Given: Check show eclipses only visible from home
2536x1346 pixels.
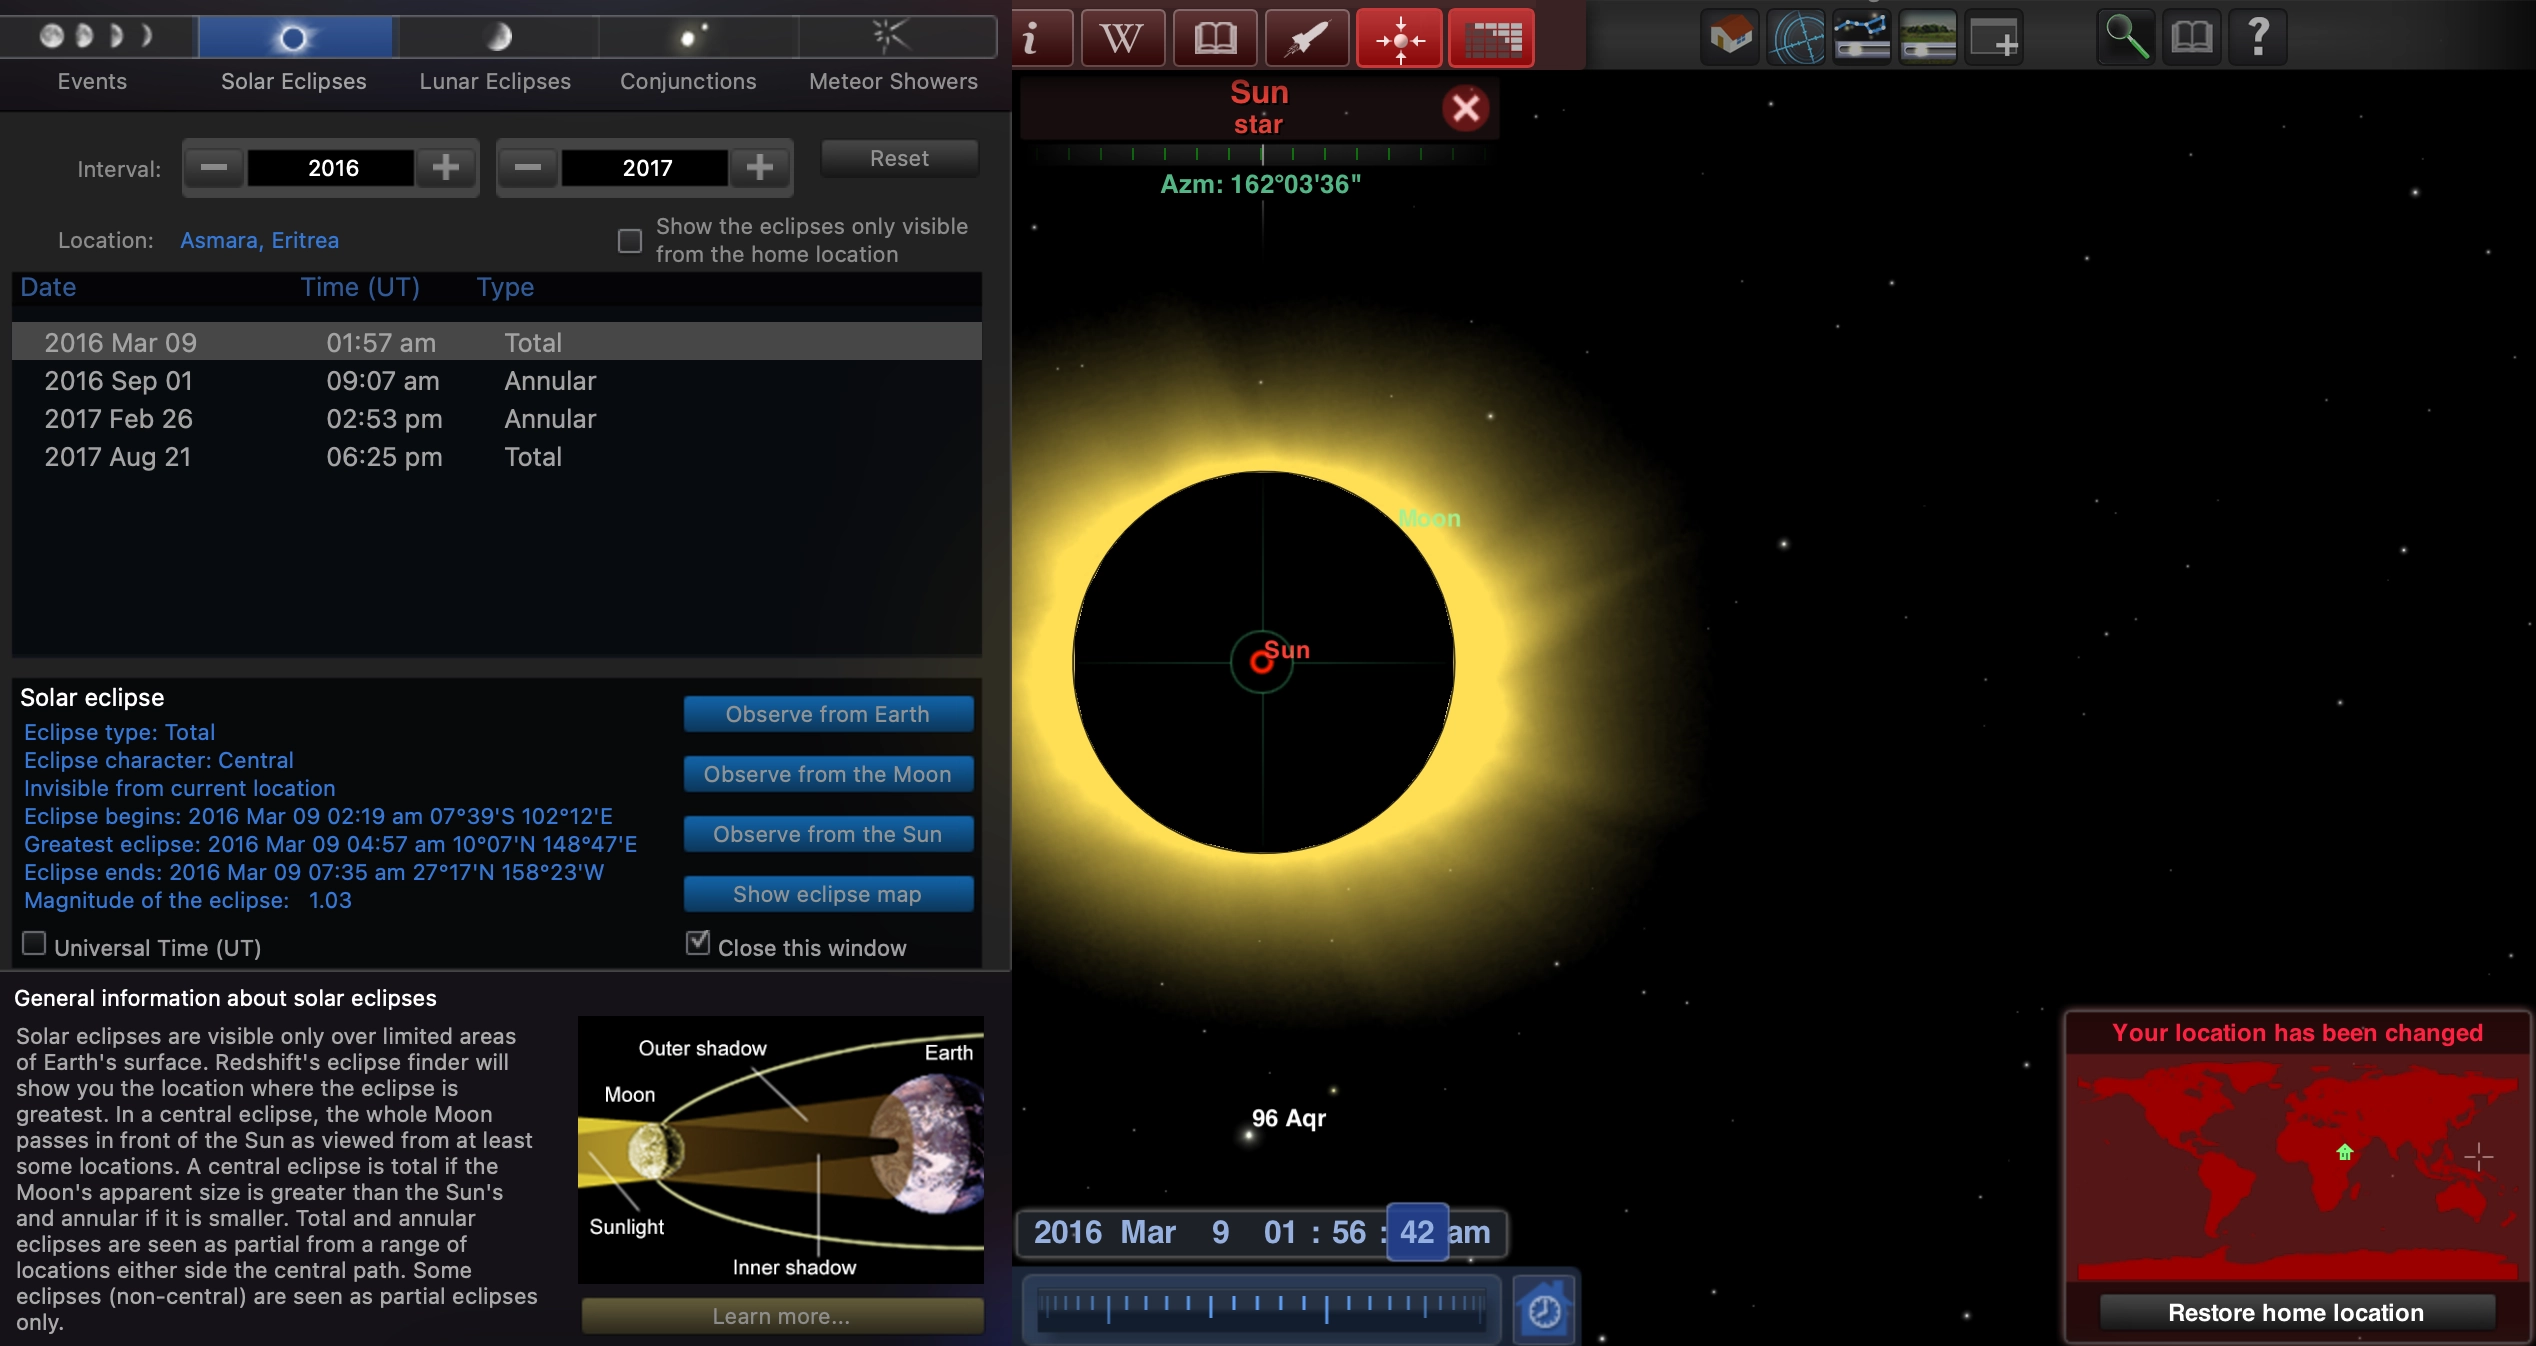Looking at the screenshot, I should [x=630, y=241].
